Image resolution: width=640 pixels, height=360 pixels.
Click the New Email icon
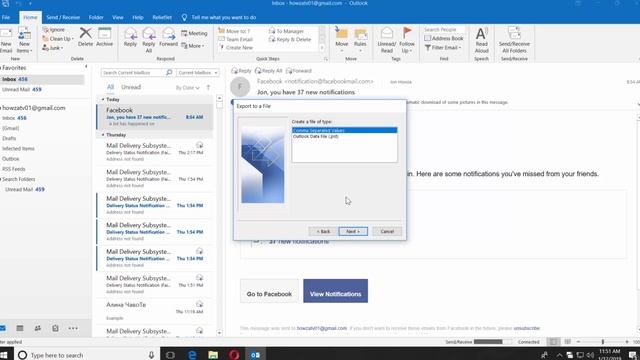[6, 40]
